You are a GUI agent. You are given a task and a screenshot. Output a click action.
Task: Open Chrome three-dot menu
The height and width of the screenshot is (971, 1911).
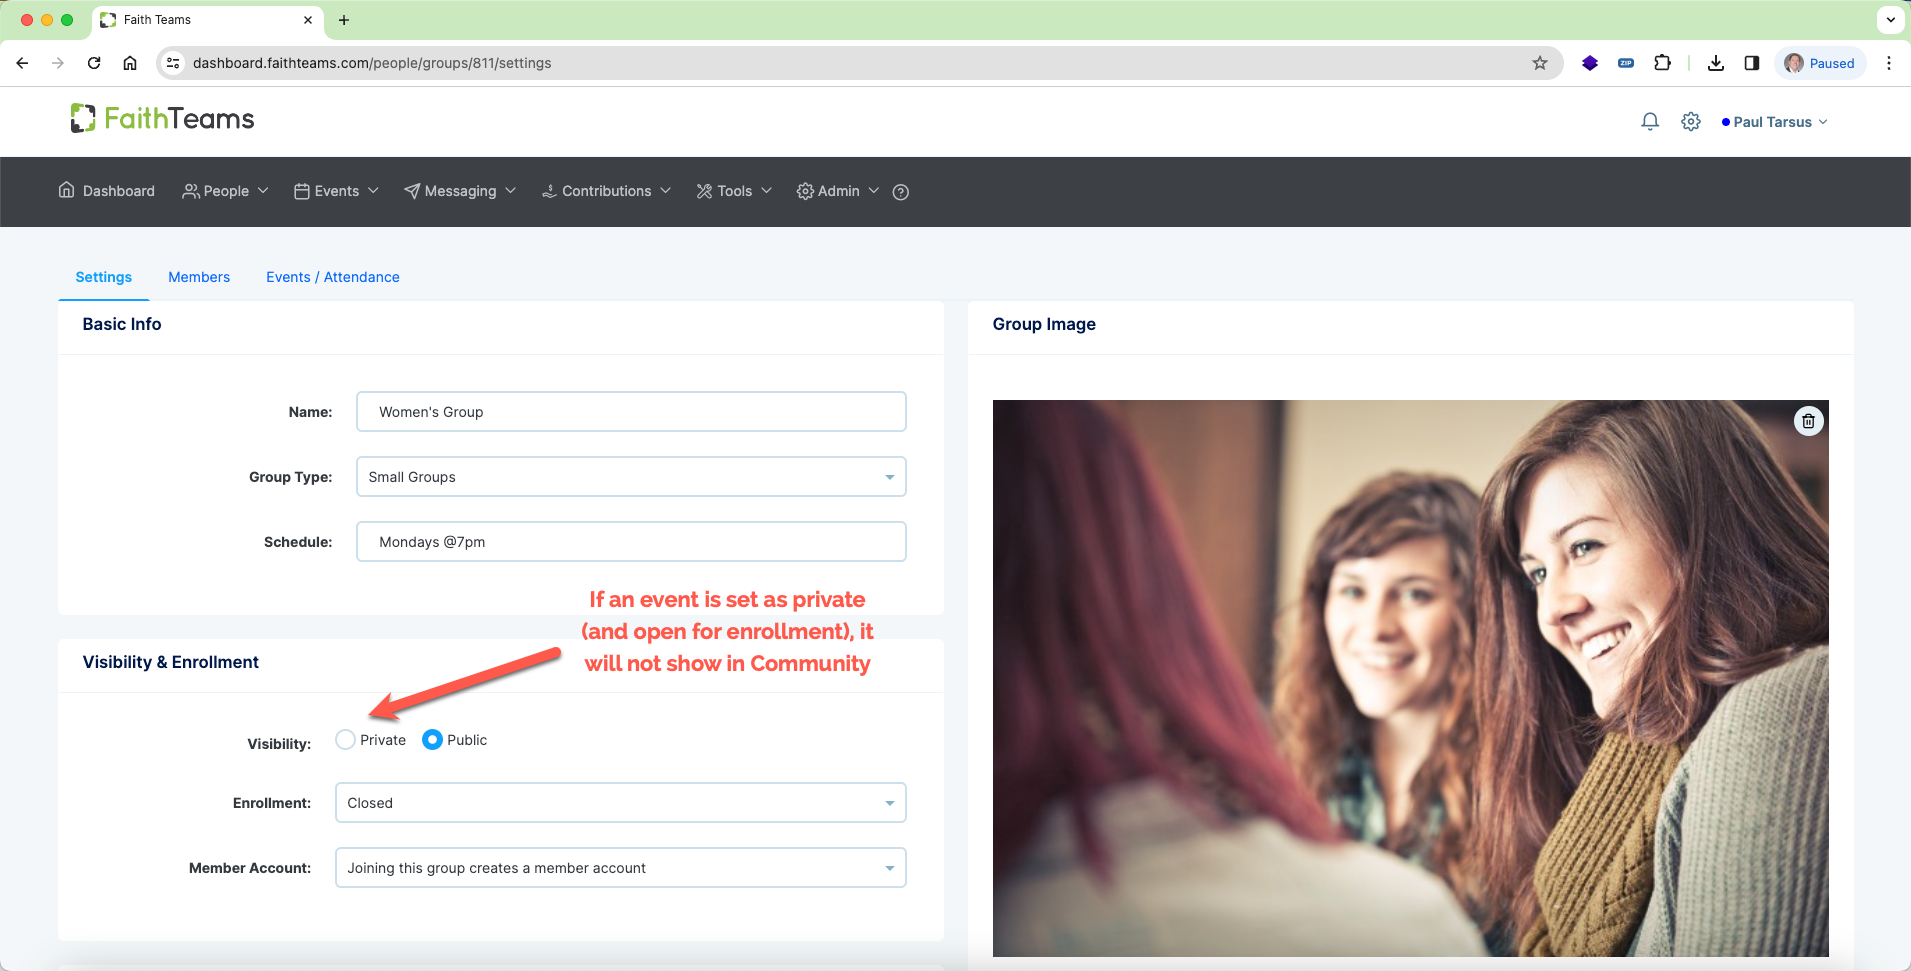1889,63
